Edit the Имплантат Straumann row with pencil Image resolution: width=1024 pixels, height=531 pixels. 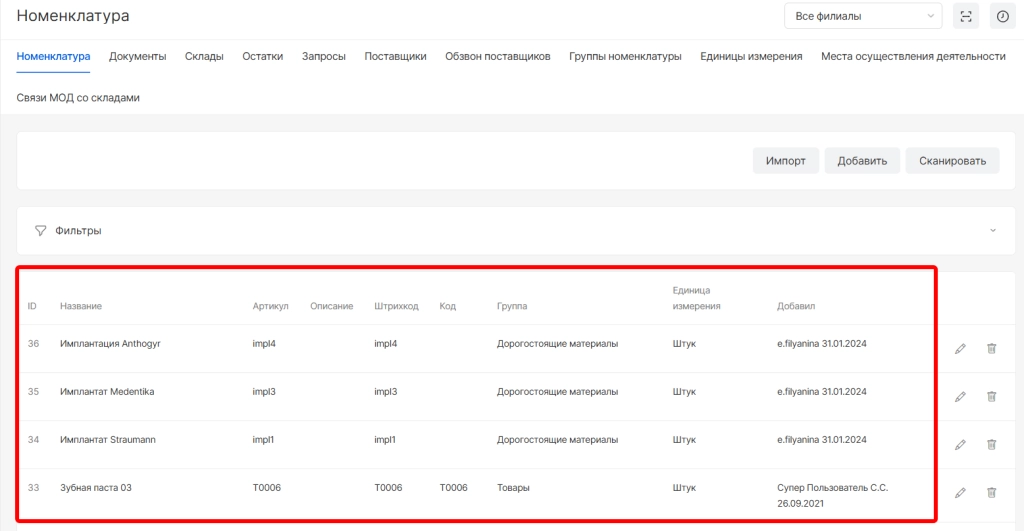coord(960,445)
